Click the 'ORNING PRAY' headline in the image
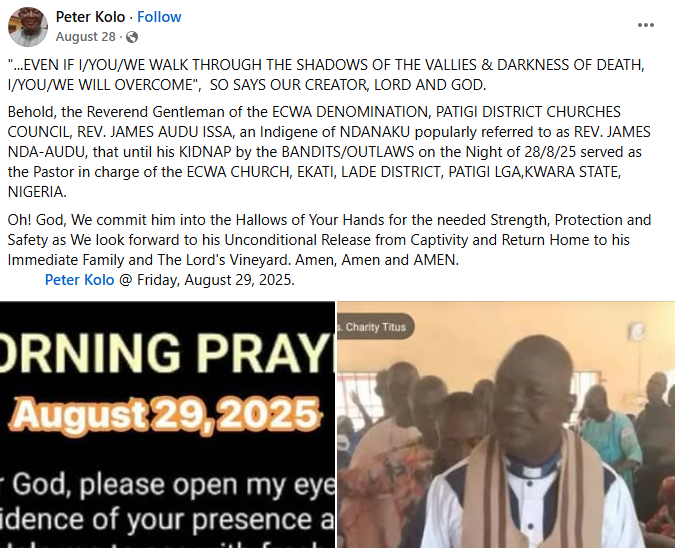The image size is (675, 548). point(167,353)
